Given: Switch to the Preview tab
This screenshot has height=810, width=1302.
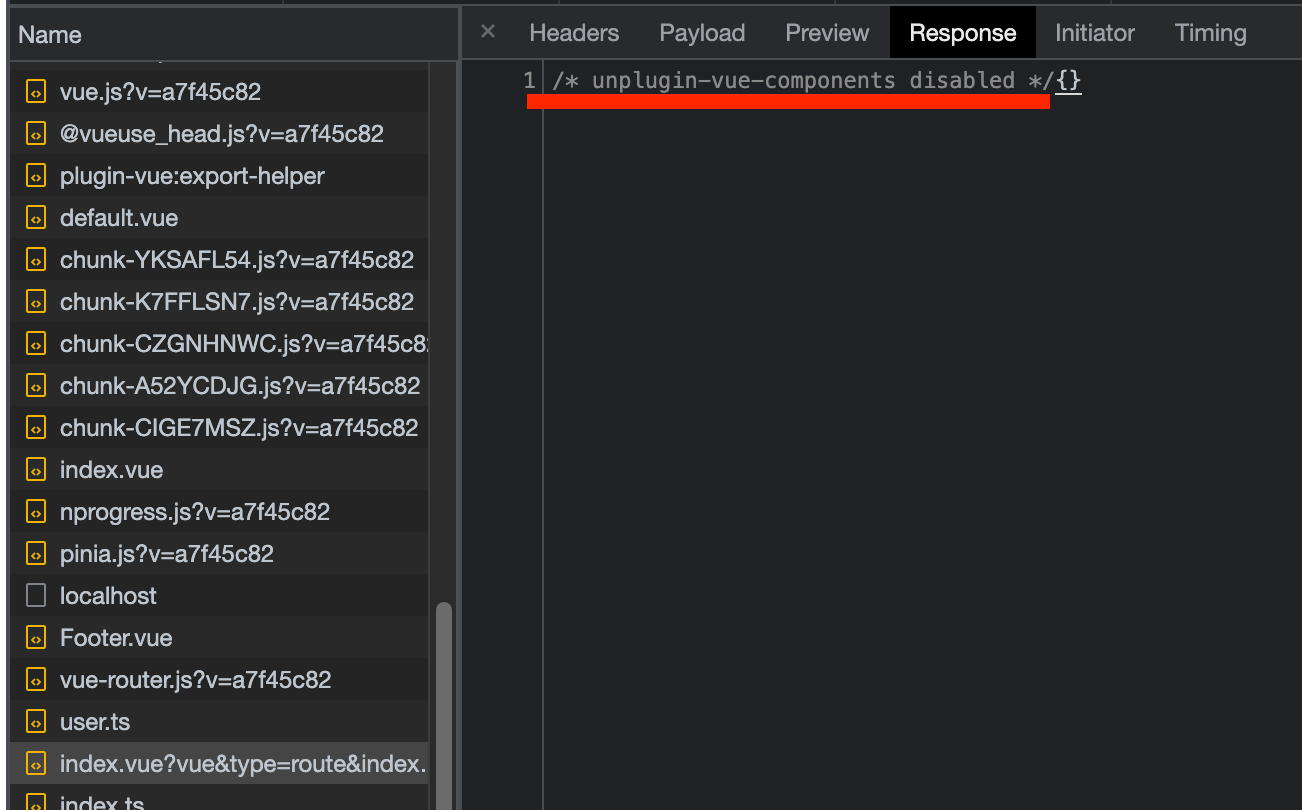Looking at the screenshot, I should click(827, 32).
